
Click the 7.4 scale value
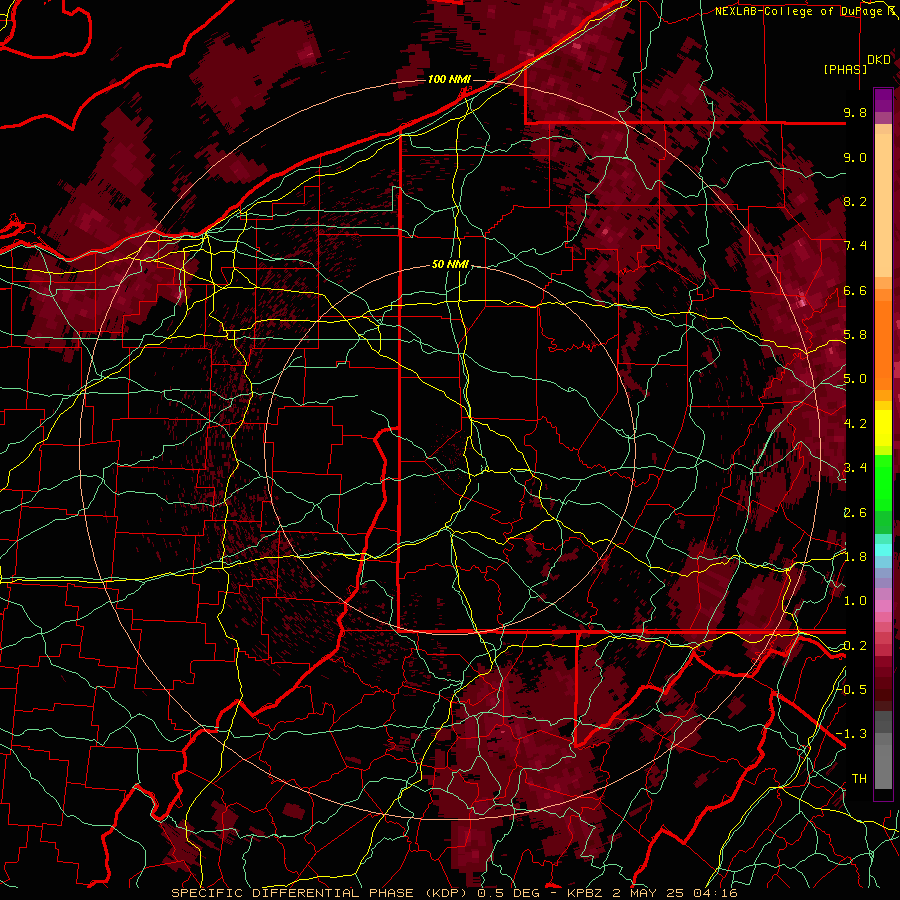[855, 246]
